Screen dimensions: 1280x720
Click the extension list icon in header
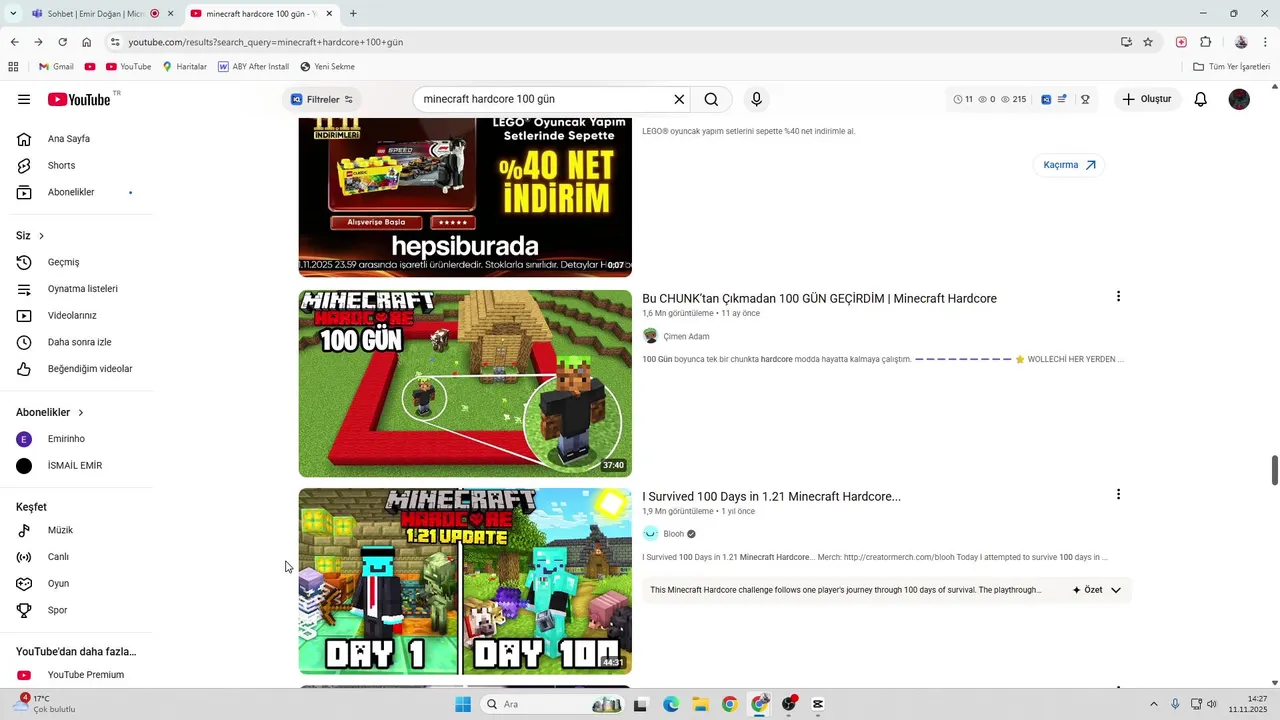(1062, 99)
